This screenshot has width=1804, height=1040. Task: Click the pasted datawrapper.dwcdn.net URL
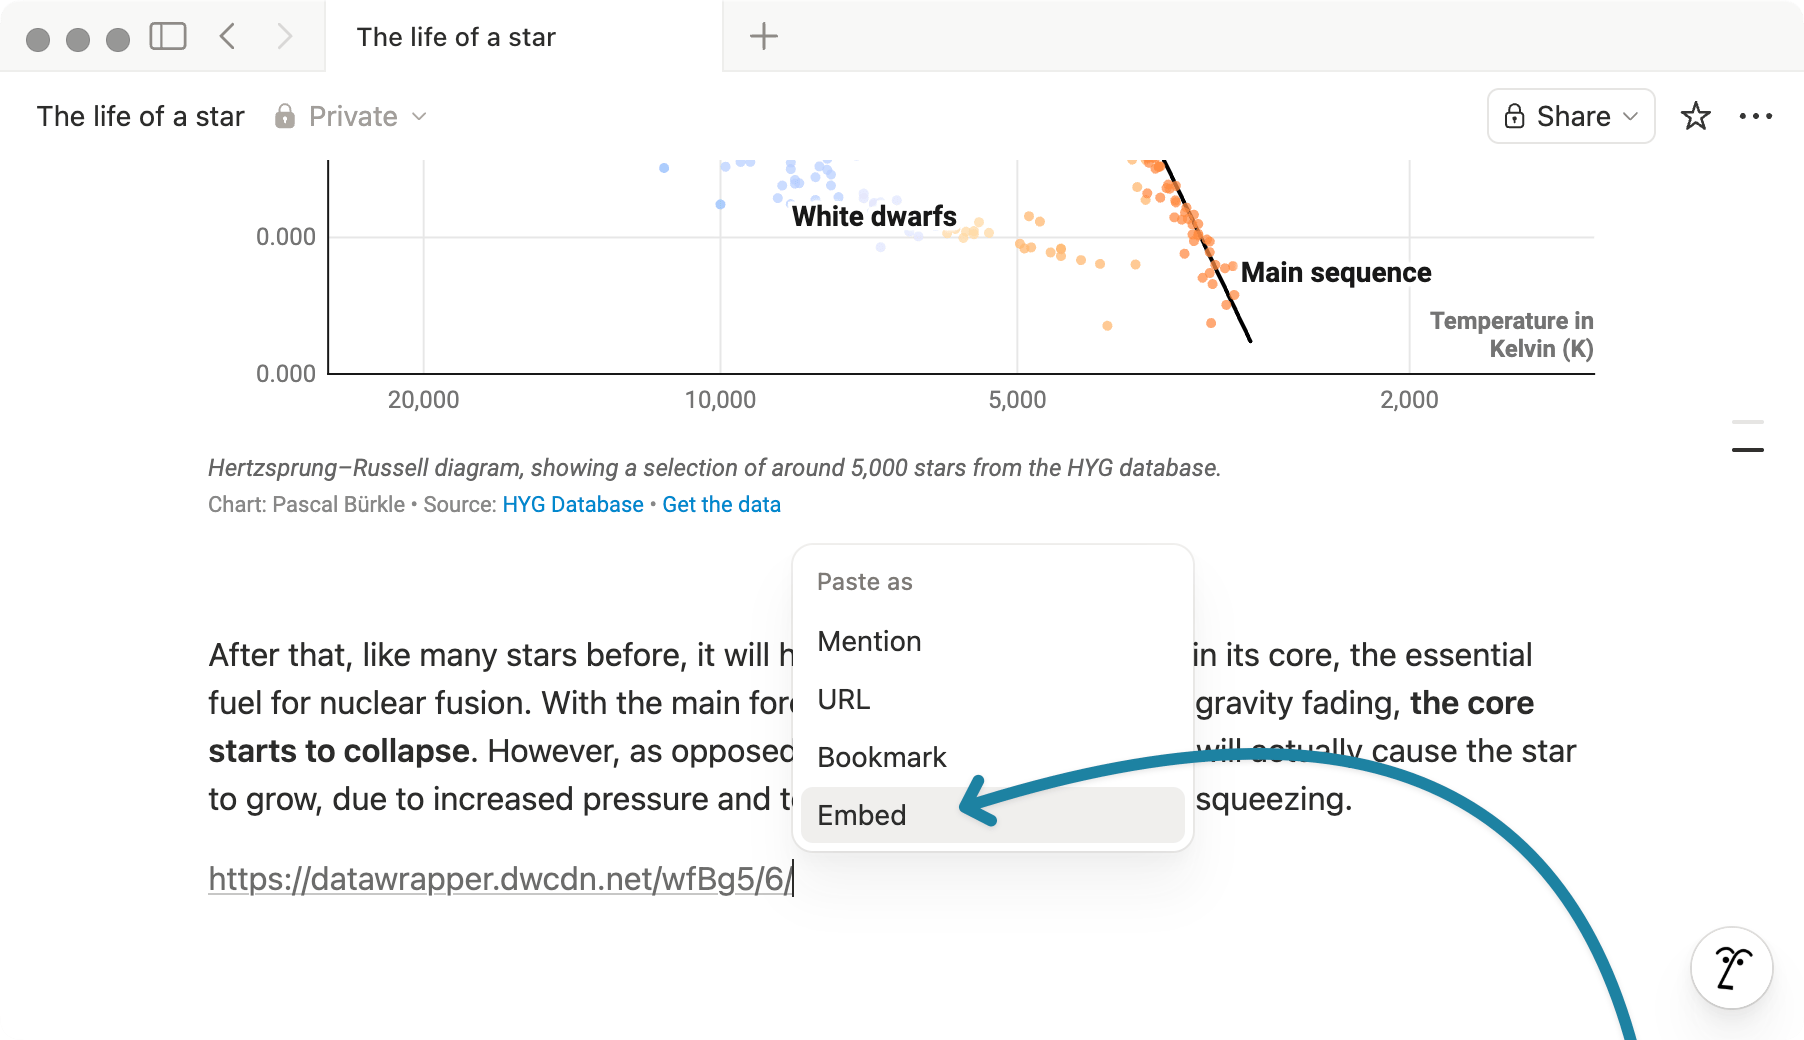(x=500, y=879)
